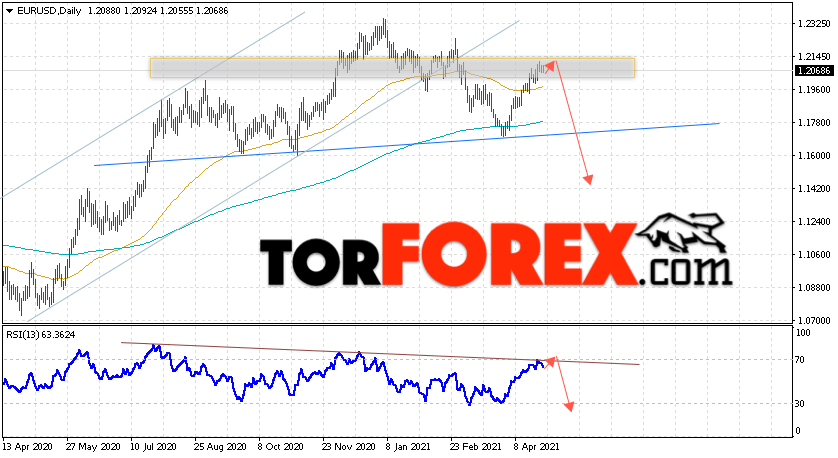Click the 1.12400 price axis label
The image size is (838, 458).
(814, 222)
